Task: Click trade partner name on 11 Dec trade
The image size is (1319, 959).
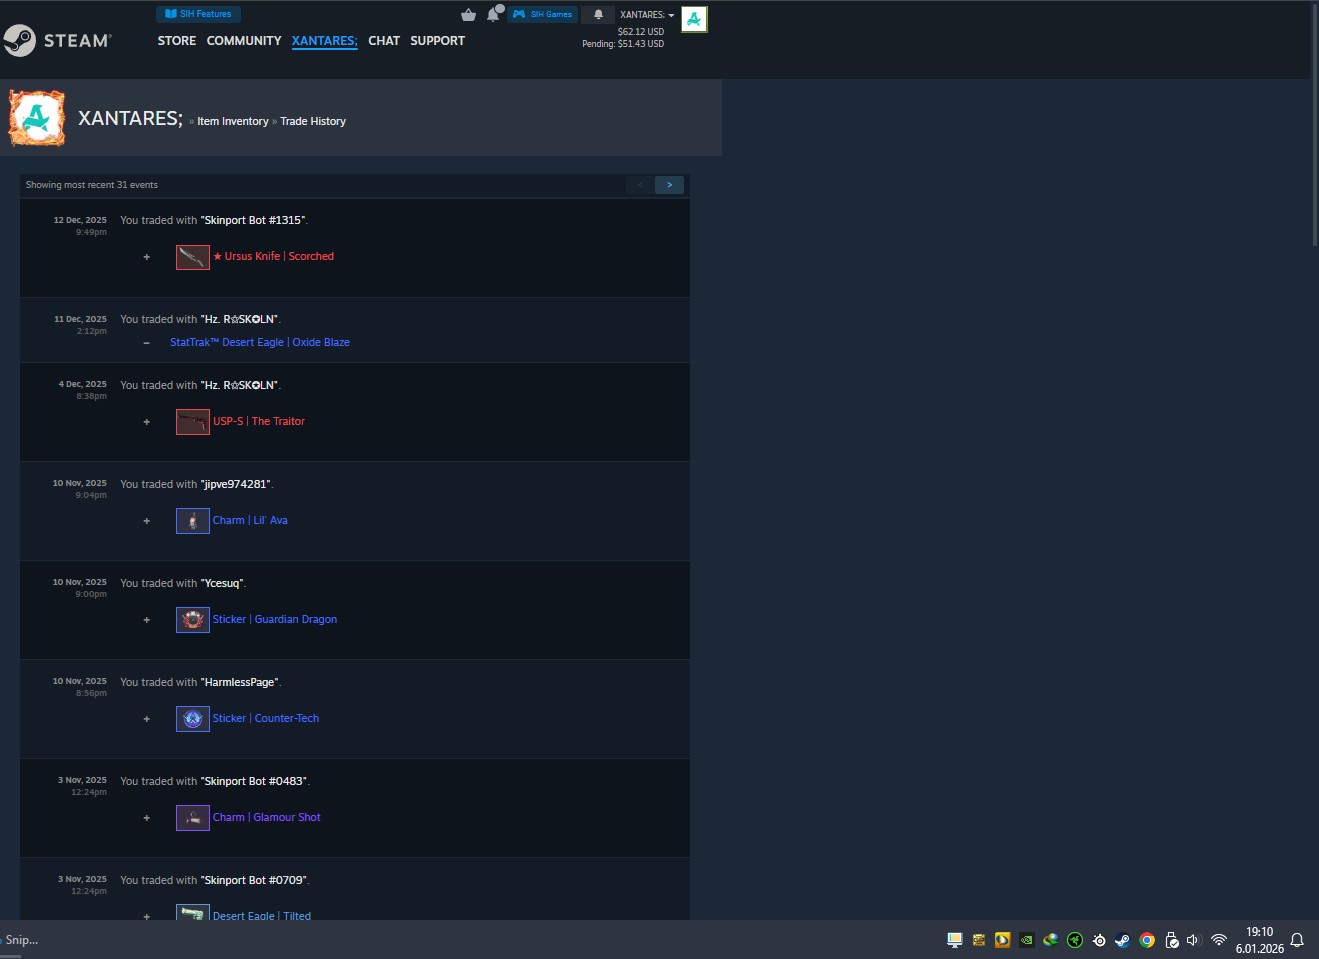Action: [240, 319]
